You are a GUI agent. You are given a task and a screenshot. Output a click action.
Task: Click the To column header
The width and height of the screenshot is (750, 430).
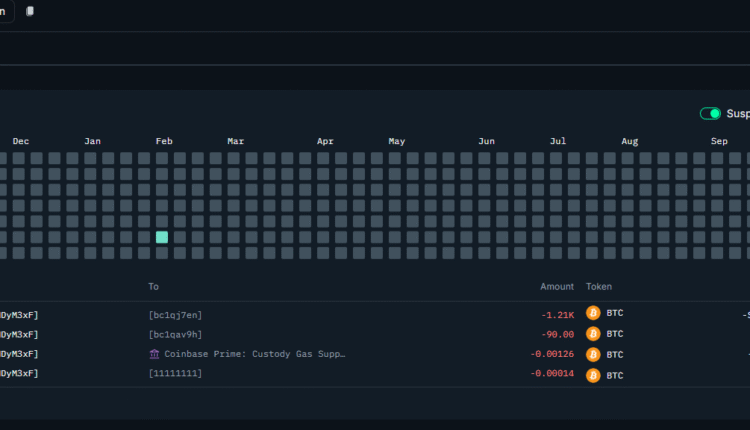pos(153,287)
